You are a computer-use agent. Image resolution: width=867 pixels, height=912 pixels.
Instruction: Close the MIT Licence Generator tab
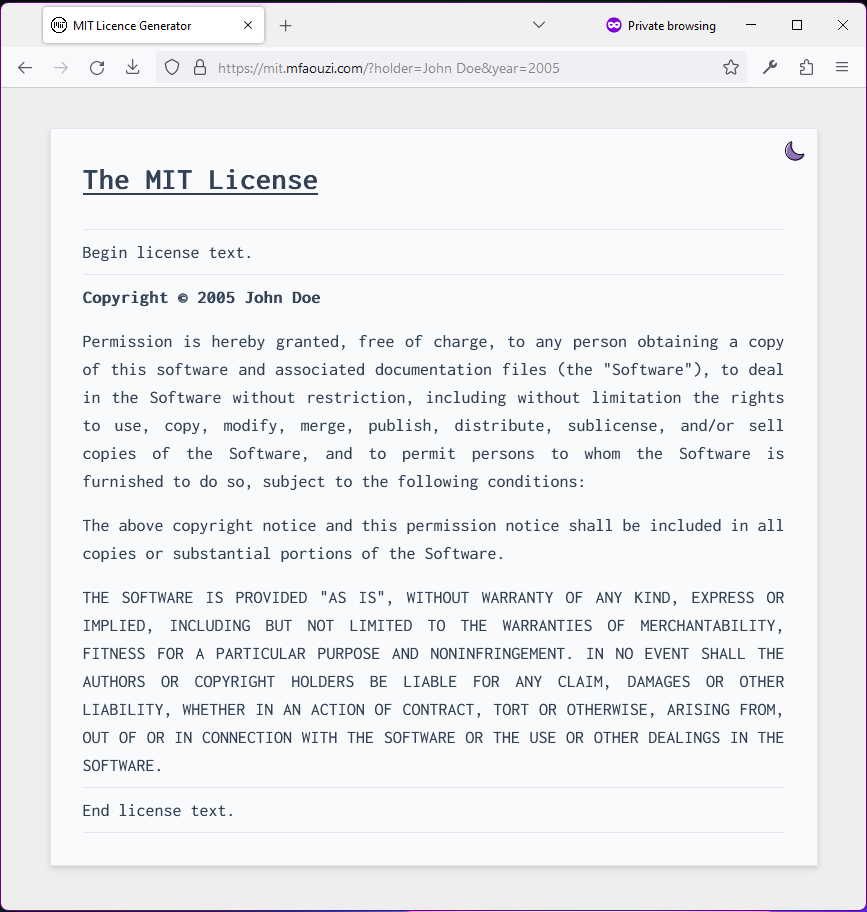(x=248, y=26)
